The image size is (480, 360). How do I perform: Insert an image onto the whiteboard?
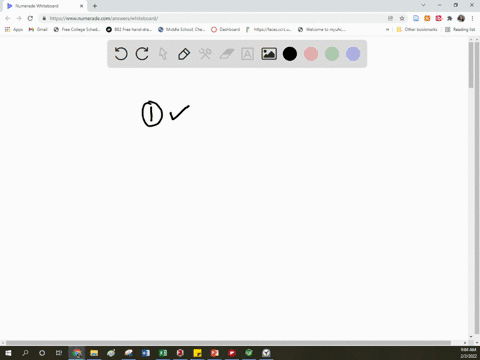click(x=269, y=54)
